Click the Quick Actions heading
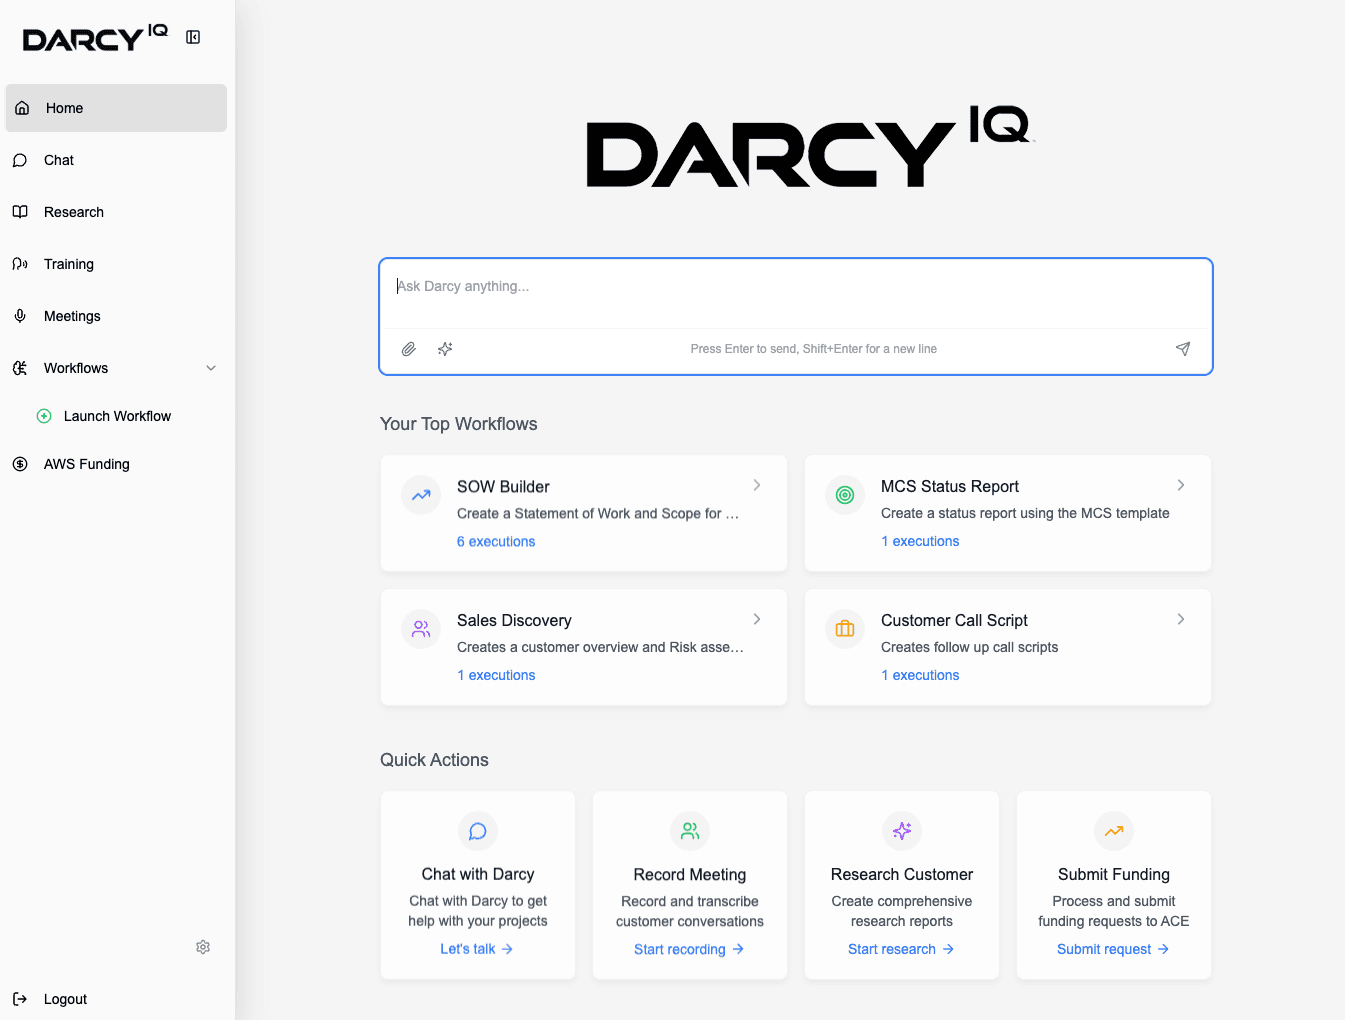 point(434,760)
